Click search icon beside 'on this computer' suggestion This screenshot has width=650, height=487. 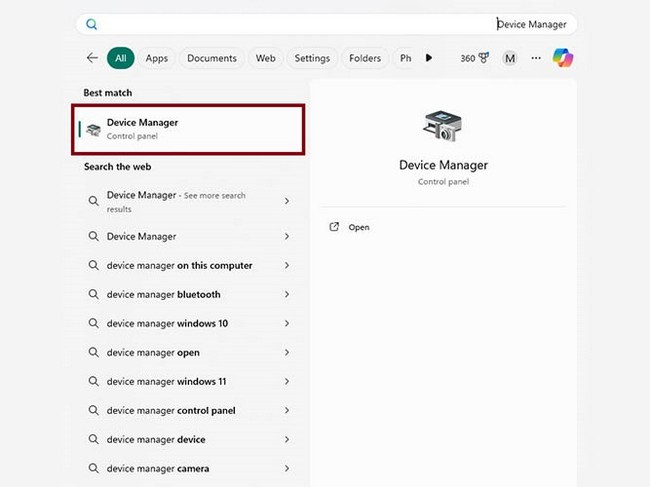(x=94, y=265)
